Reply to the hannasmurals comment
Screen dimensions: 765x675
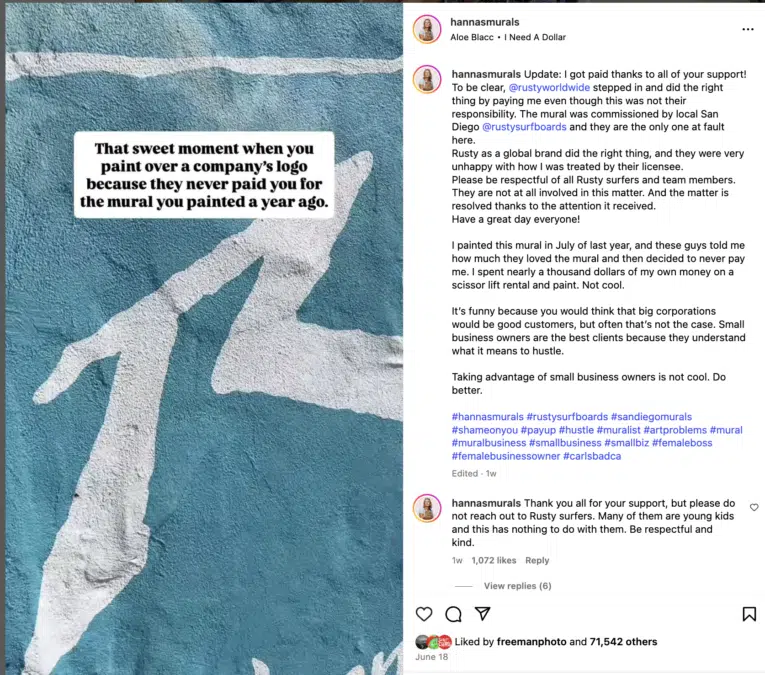[x=537, y=560]
